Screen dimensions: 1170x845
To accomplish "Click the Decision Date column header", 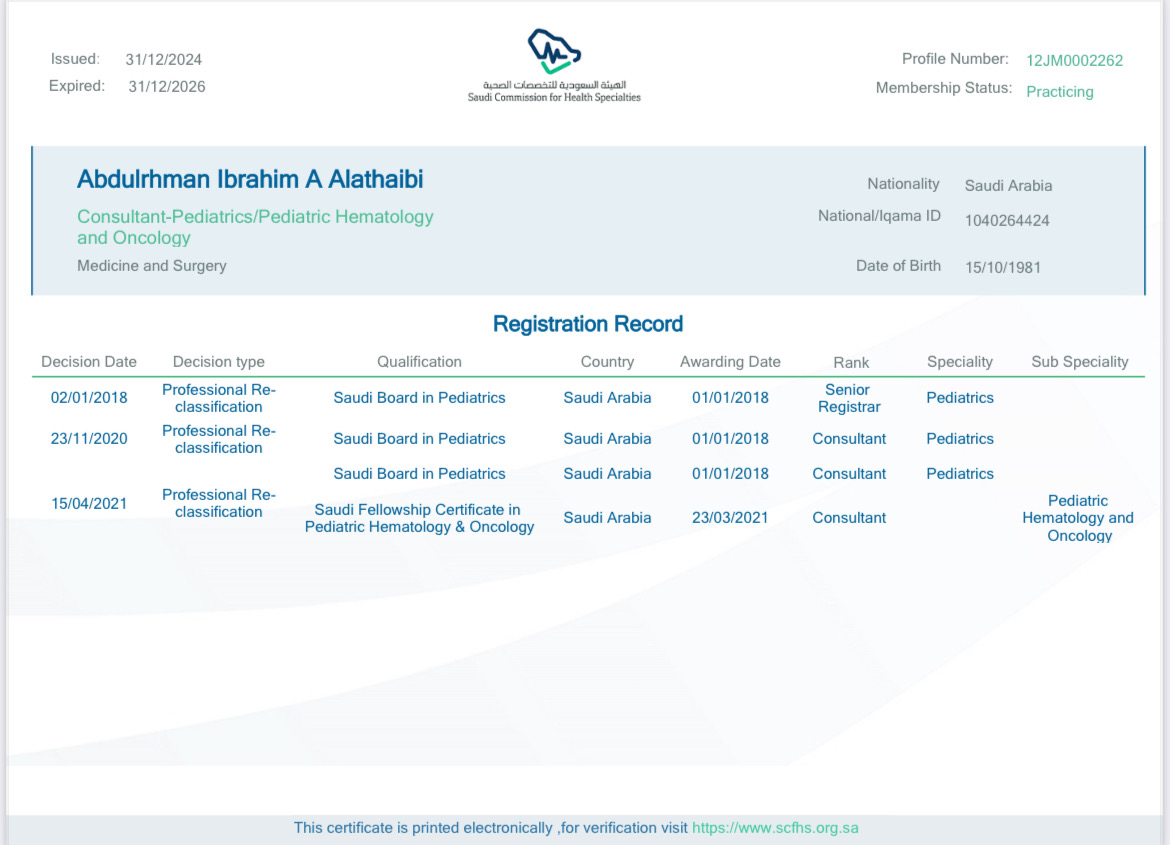I will tap(89, 362).
